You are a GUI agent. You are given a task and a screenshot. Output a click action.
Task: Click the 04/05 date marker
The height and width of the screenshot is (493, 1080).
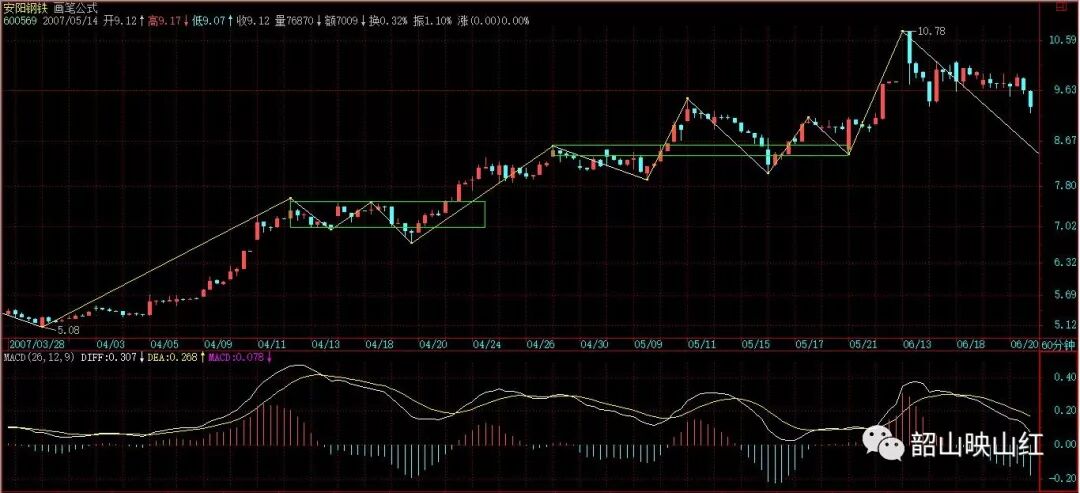coord(163,344)
